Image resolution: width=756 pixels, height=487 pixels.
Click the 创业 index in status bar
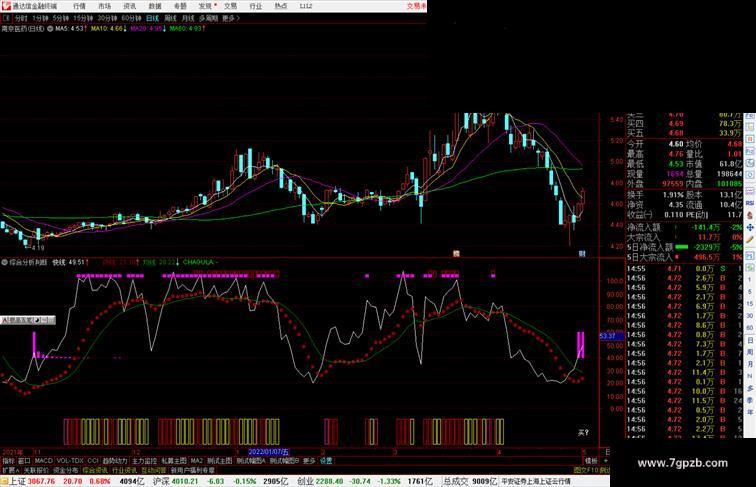[x=305, y=481]
